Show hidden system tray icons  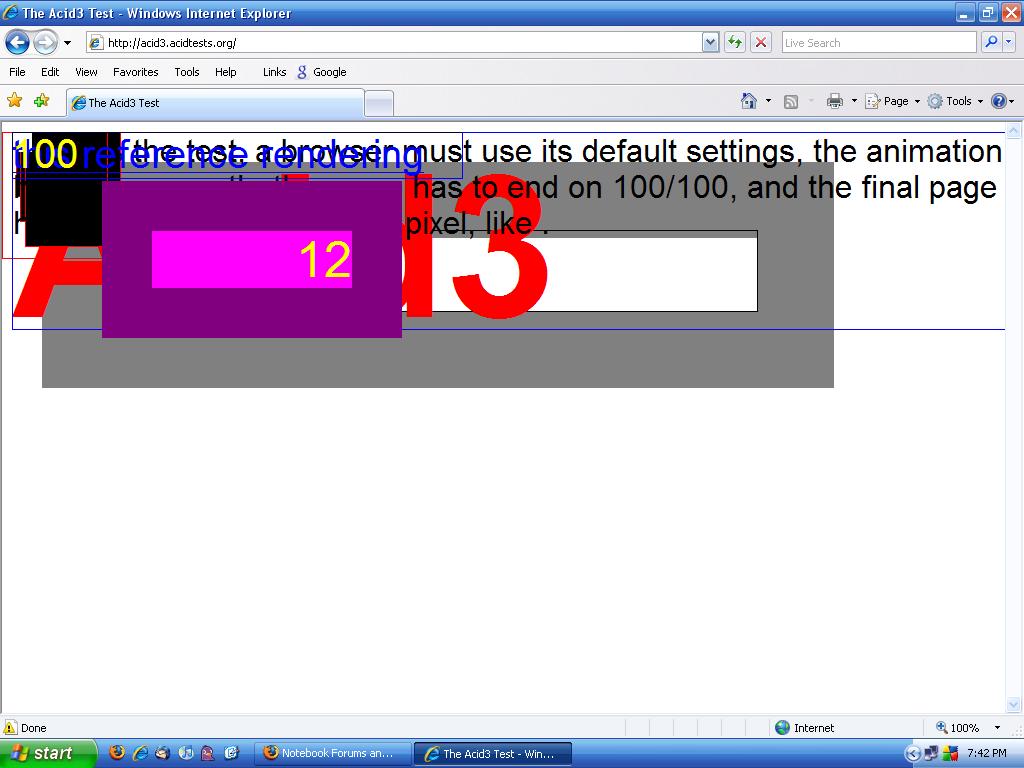[912, 754]
